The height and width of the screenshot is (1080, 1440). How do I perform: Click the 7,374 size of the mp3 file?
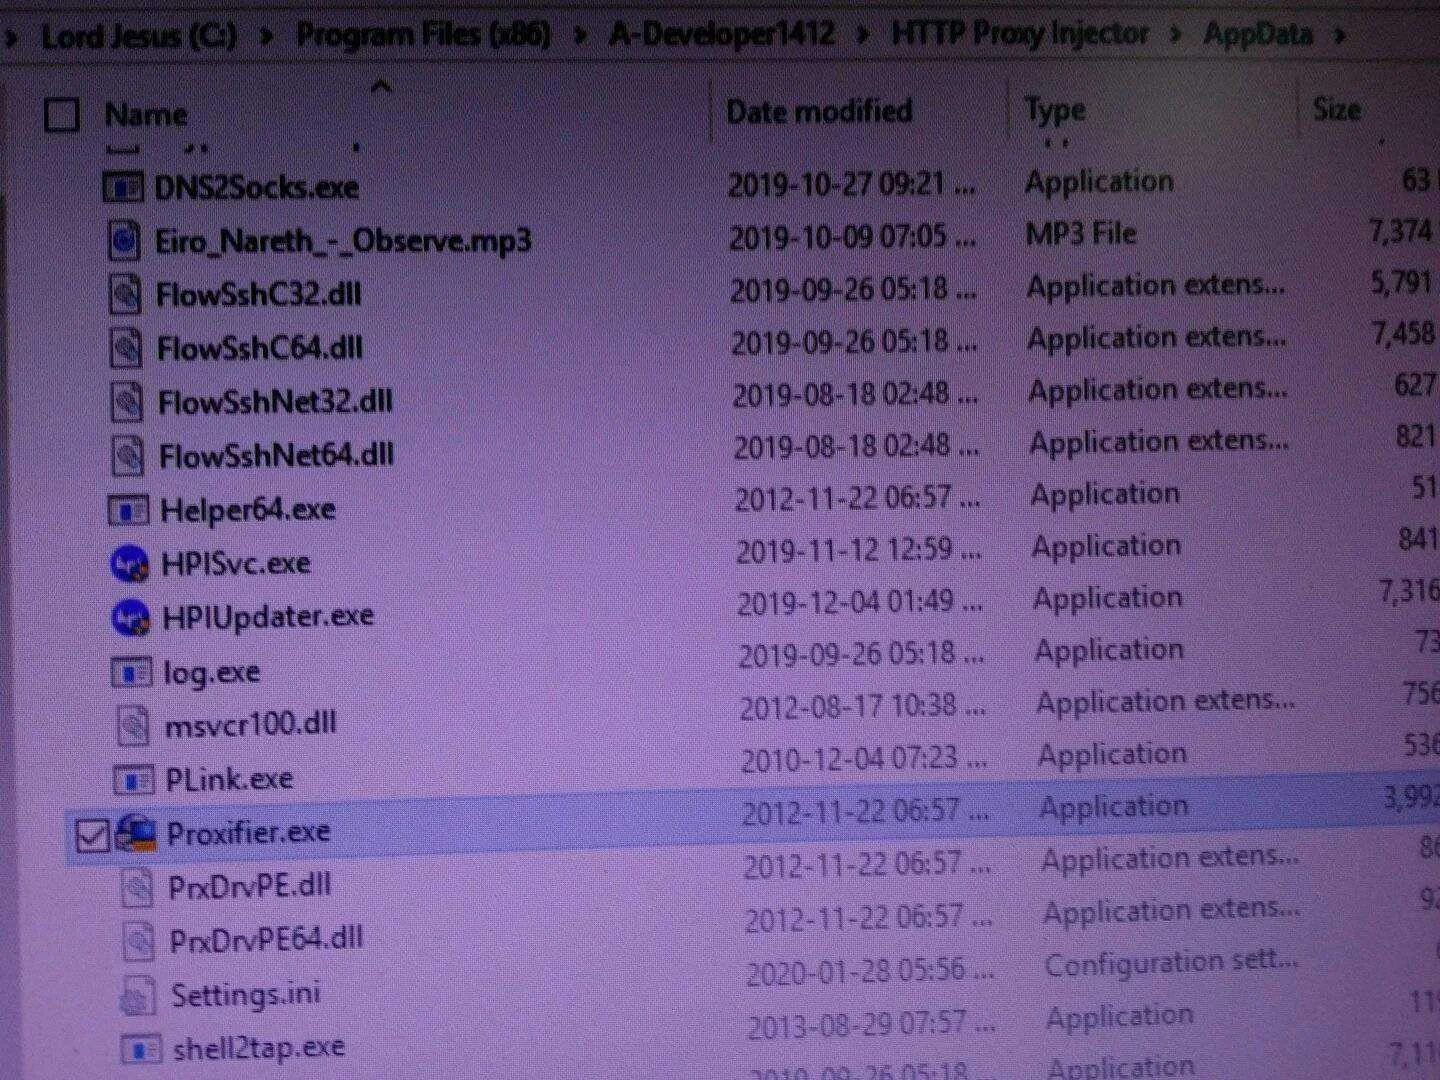[1400, 231]
